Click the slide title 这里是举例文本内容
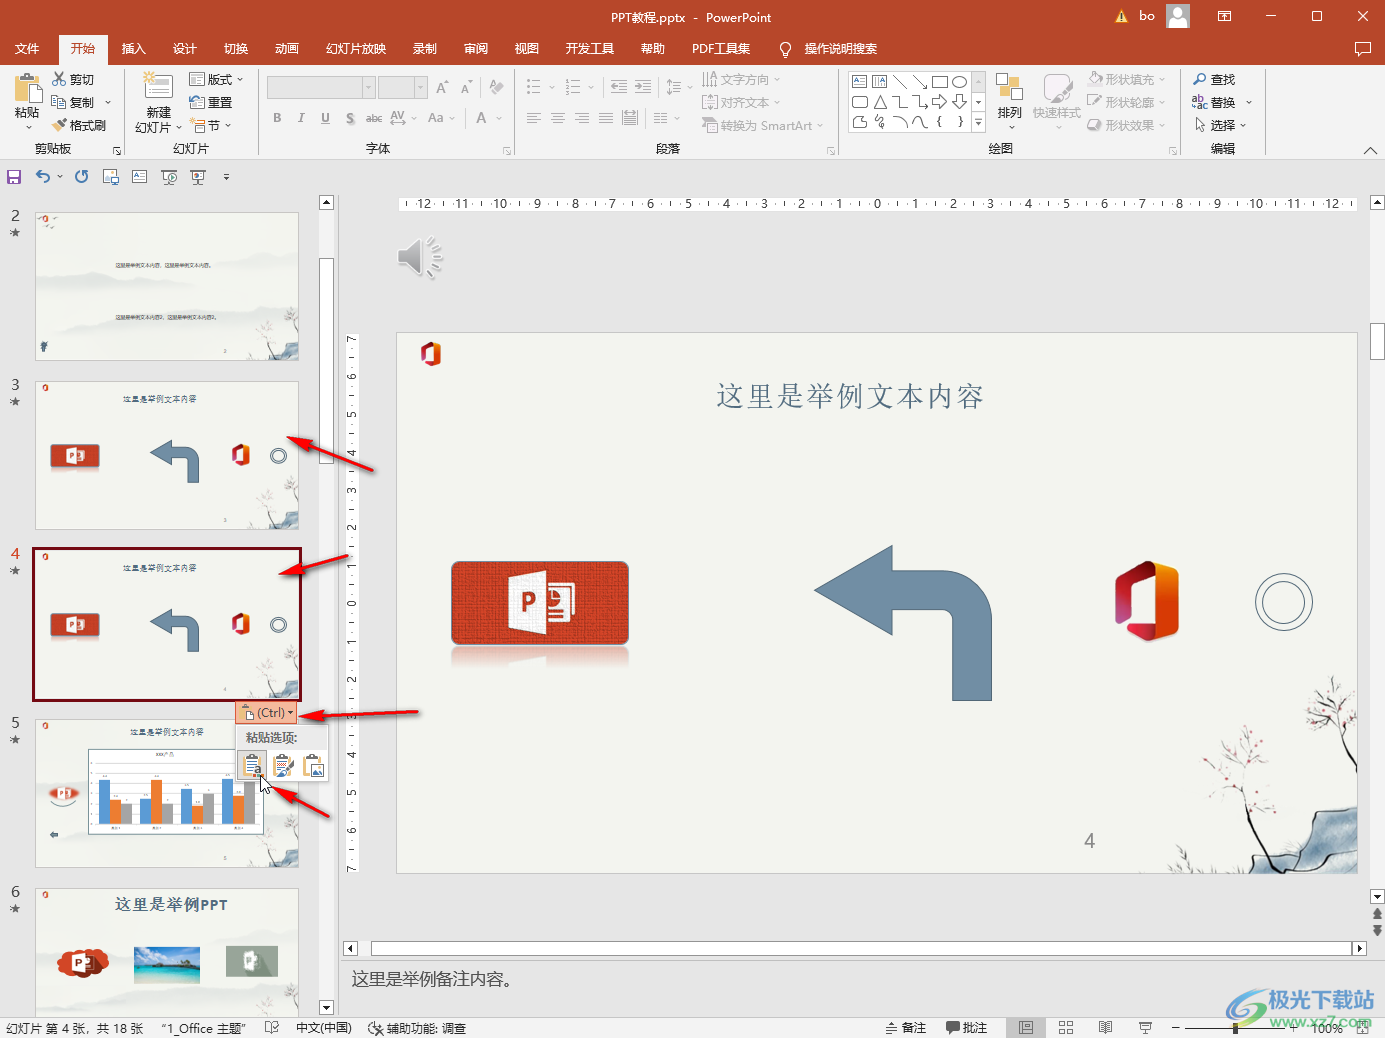1385x1038 pixels. point(850,396)
